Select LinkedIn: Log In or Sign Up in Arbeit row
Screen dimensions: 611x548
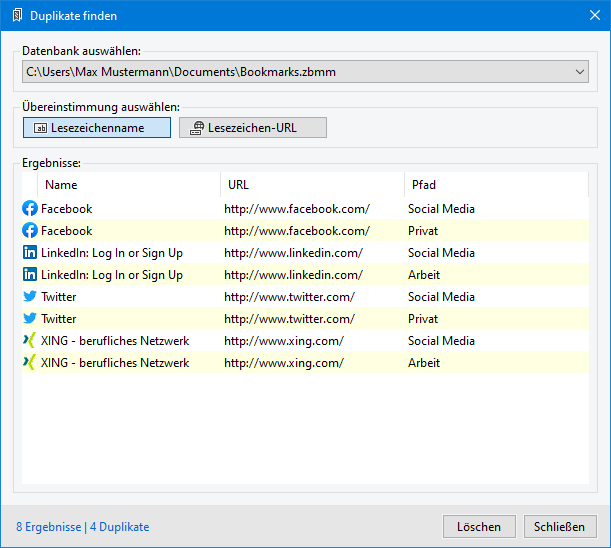pos(112,275)
